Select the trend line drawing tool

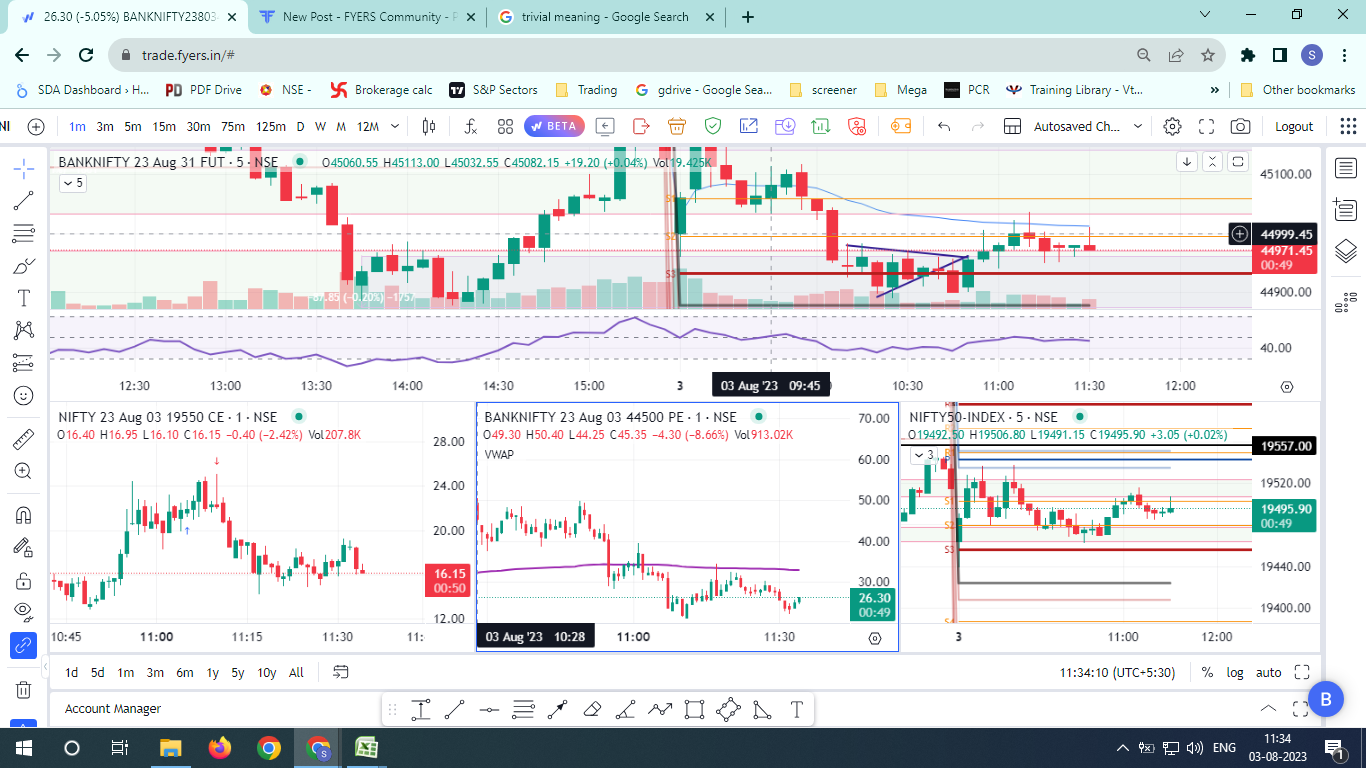(24, 201)
